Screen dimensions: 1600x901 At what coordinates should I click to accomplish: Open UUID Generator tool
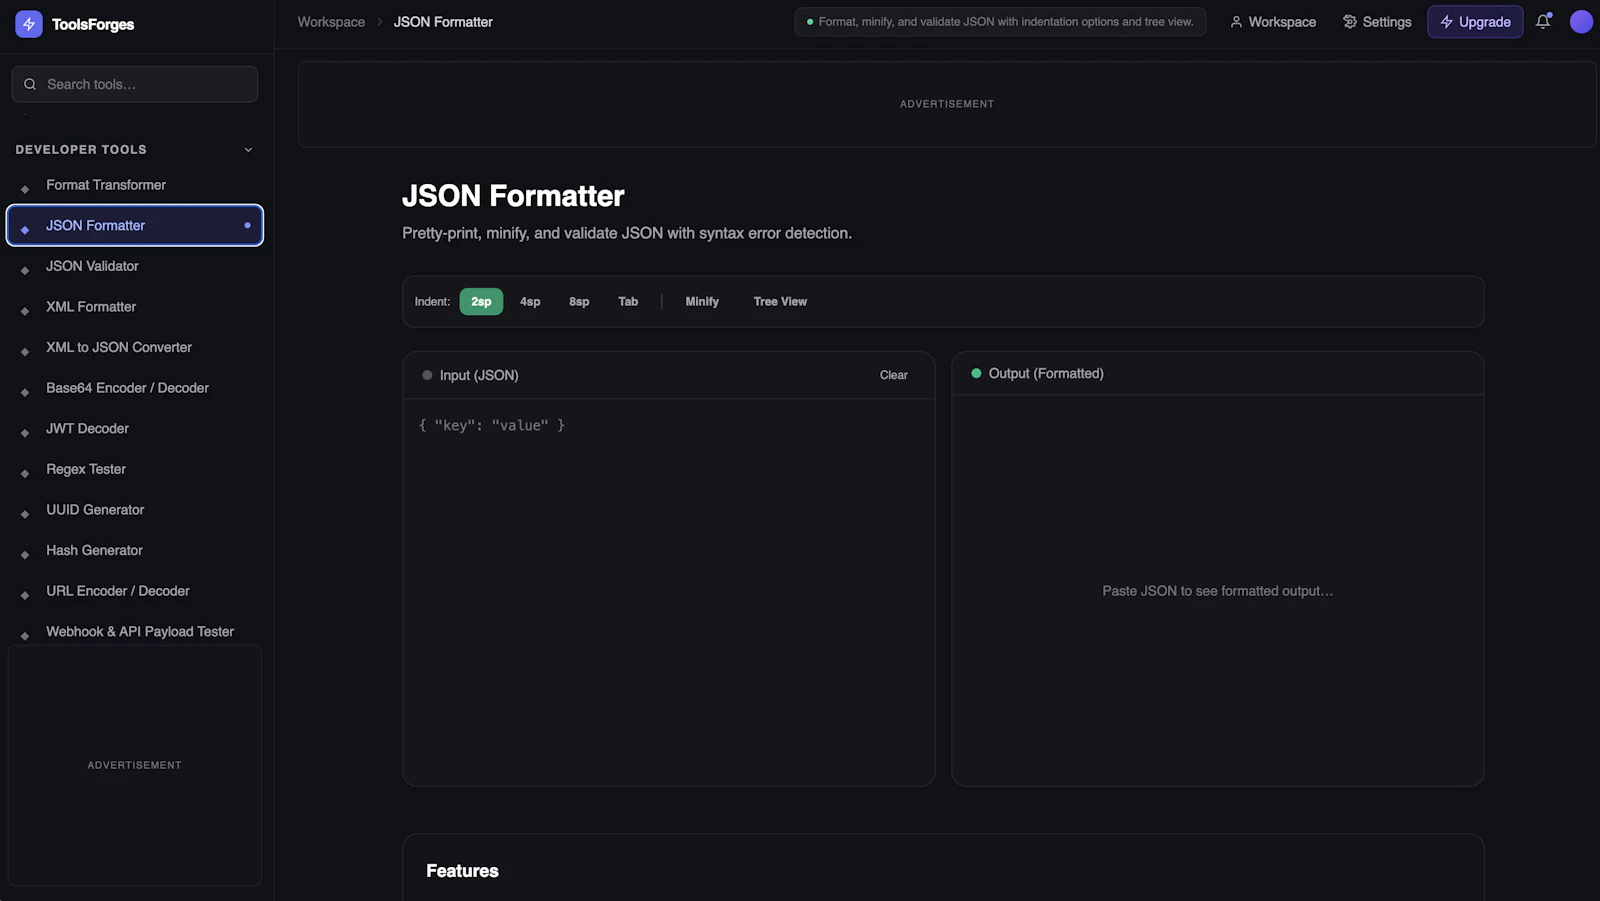(135, 510)
